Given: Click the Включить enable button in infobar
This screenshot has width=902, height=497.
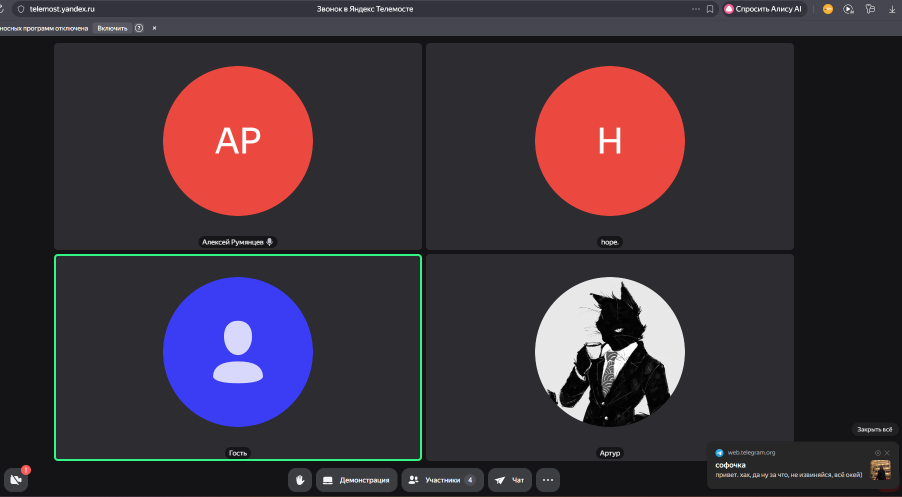Looking at the screenshot, I should [x=112, y=28].
